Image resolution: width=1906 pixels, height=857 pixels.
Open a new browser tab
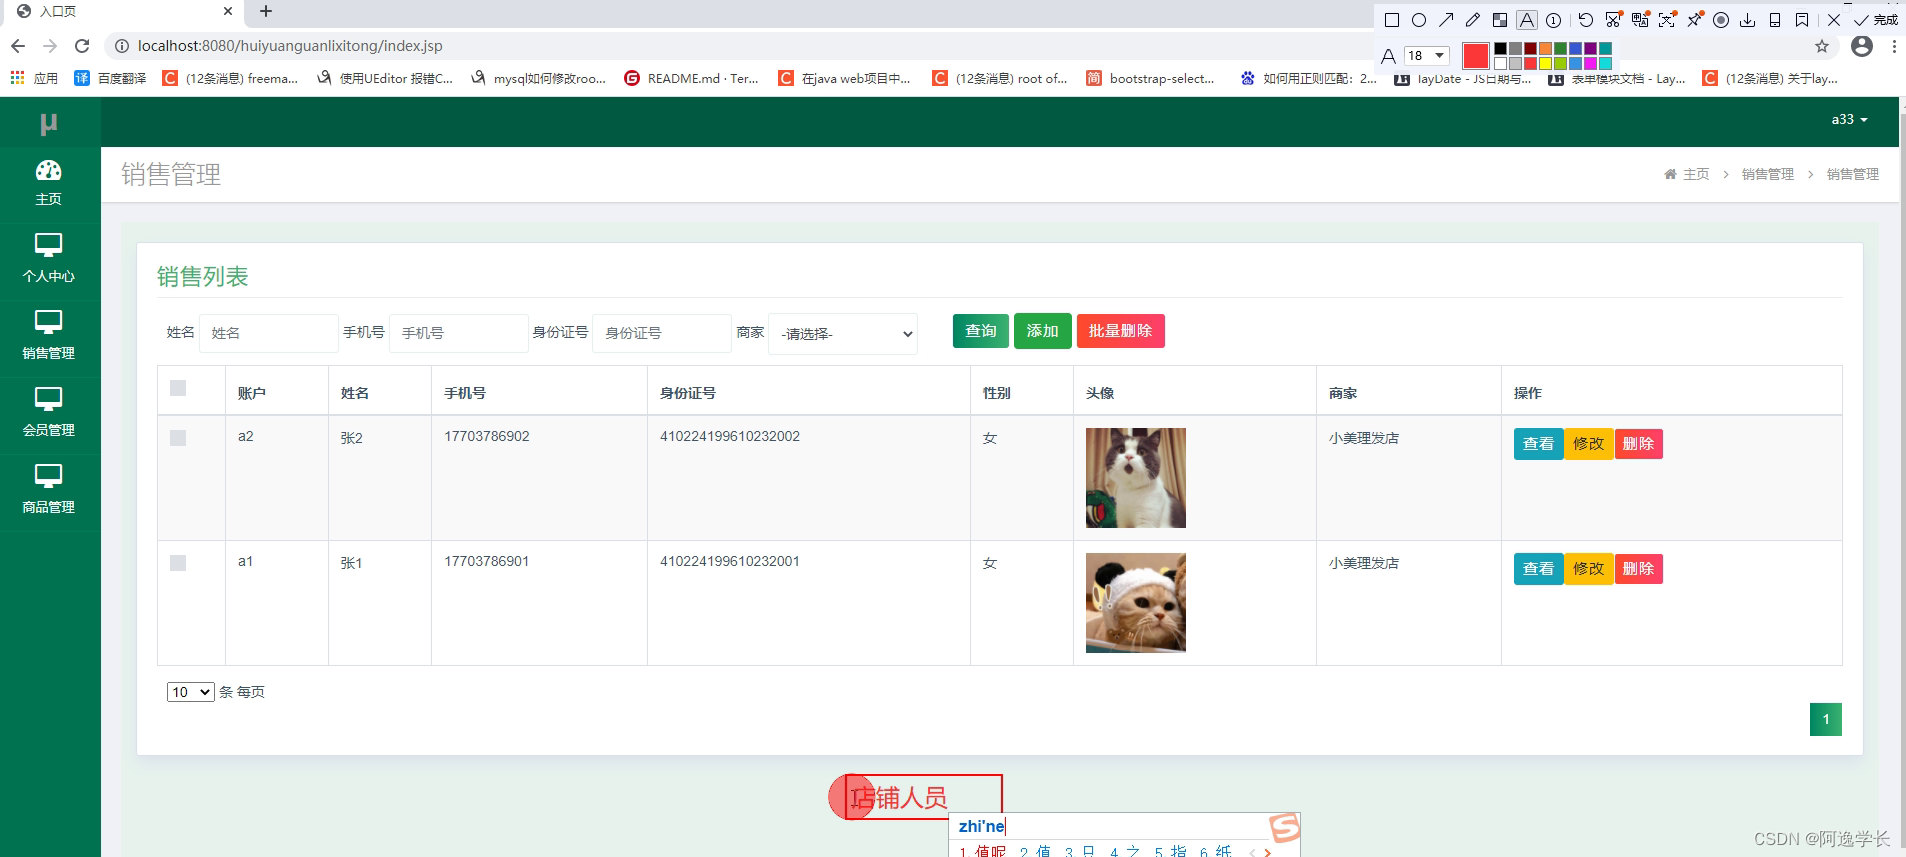pyautogui.click(x=266, y=12)
